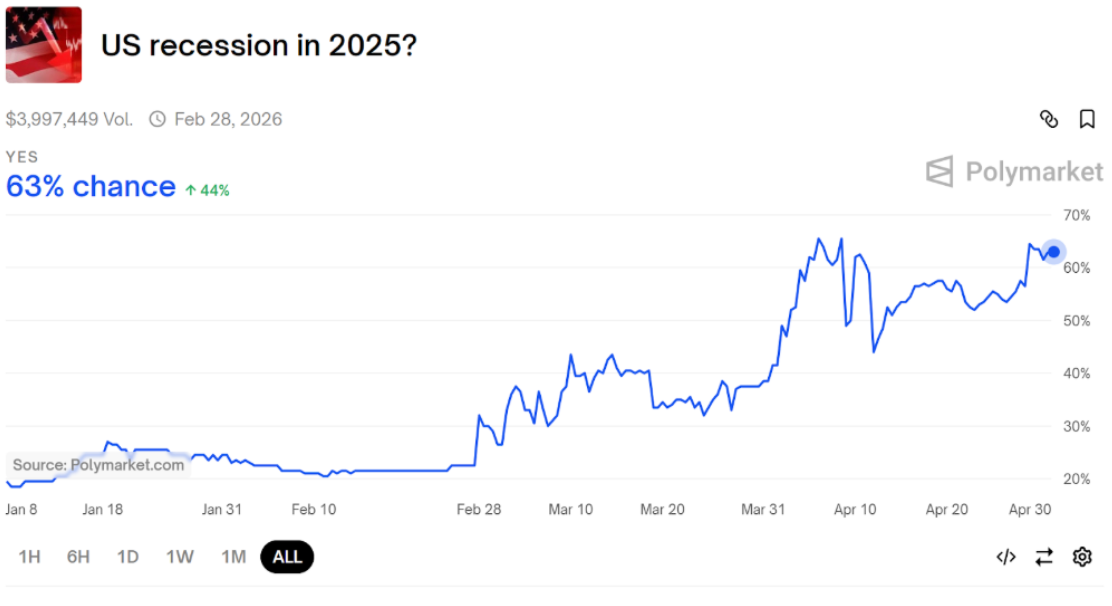This screenshot has width=1112, height=606.
Task: Open the 1M timeframe option
Action: click(x=233, y=557)
